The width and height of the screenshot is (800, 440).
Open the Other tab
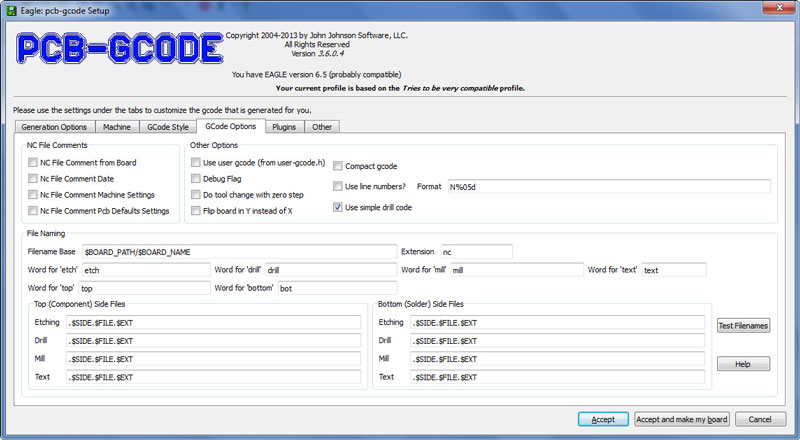pos(322,127)
